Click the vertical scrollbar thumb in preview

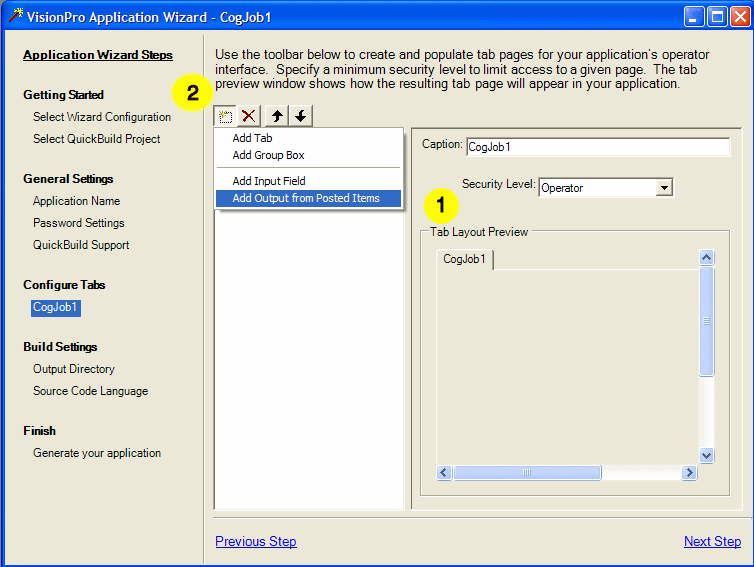click(706, 322)
